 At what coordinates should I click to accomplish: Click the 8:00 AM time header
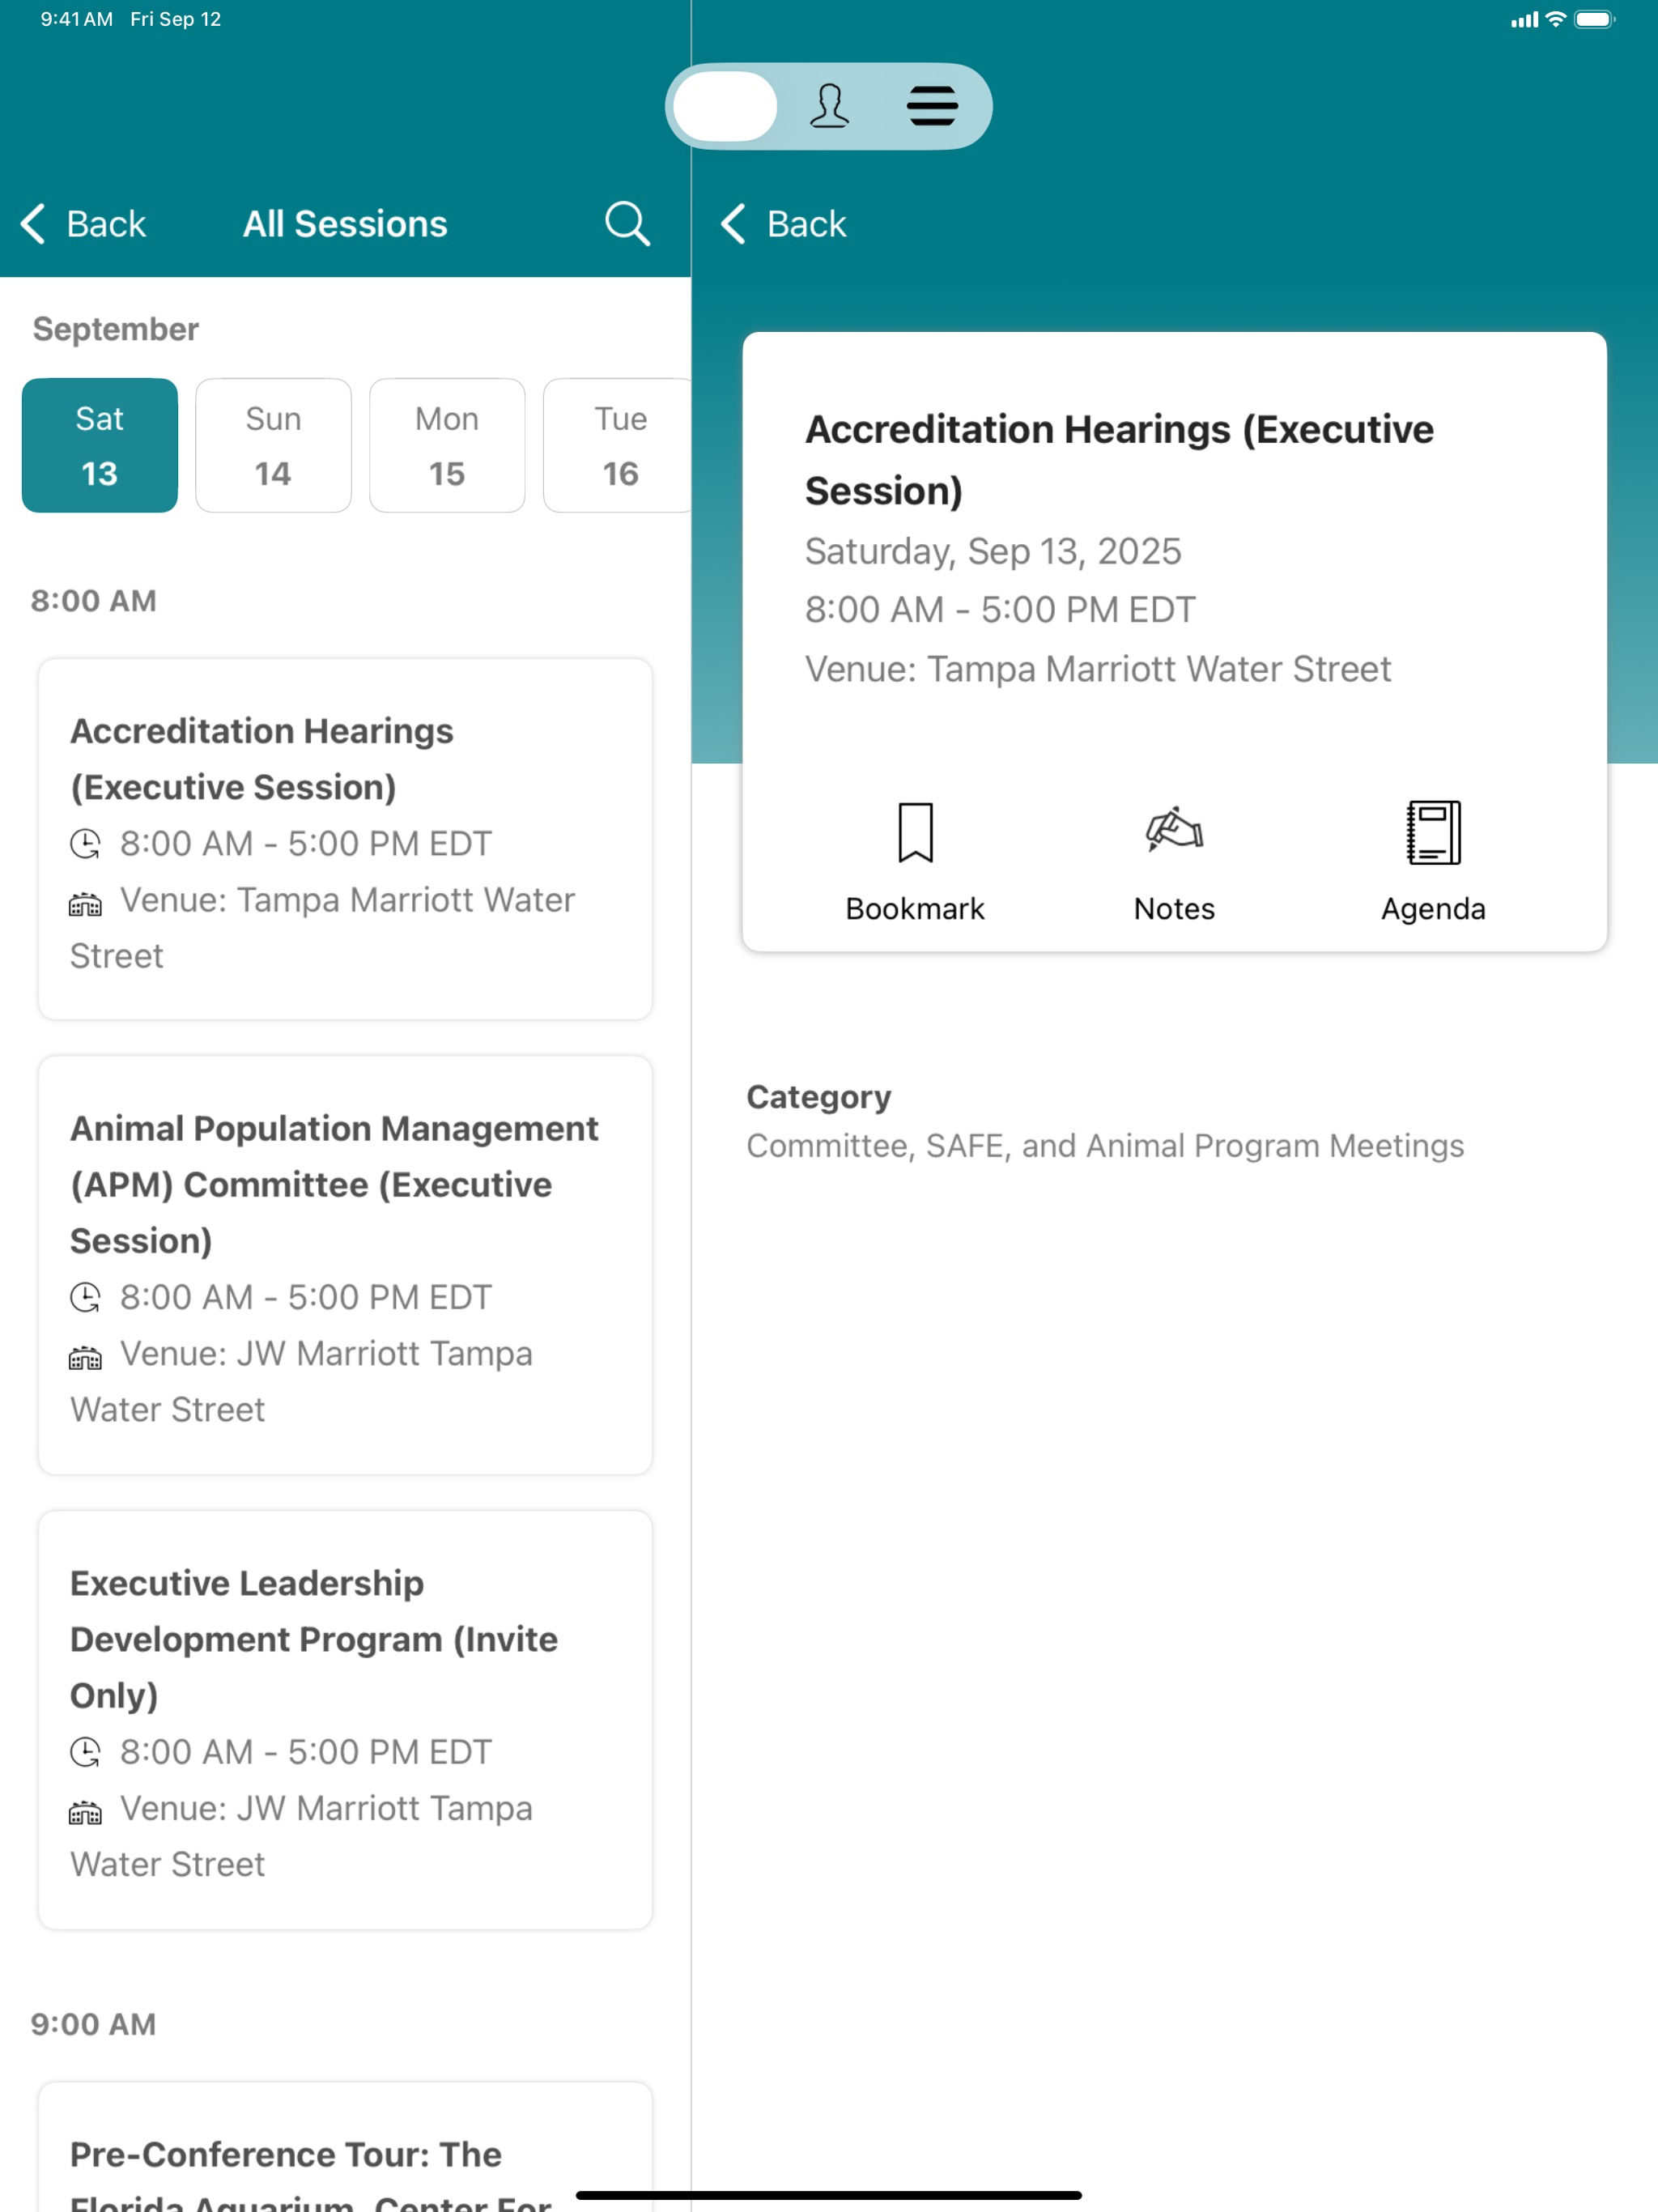pos(93,601)
